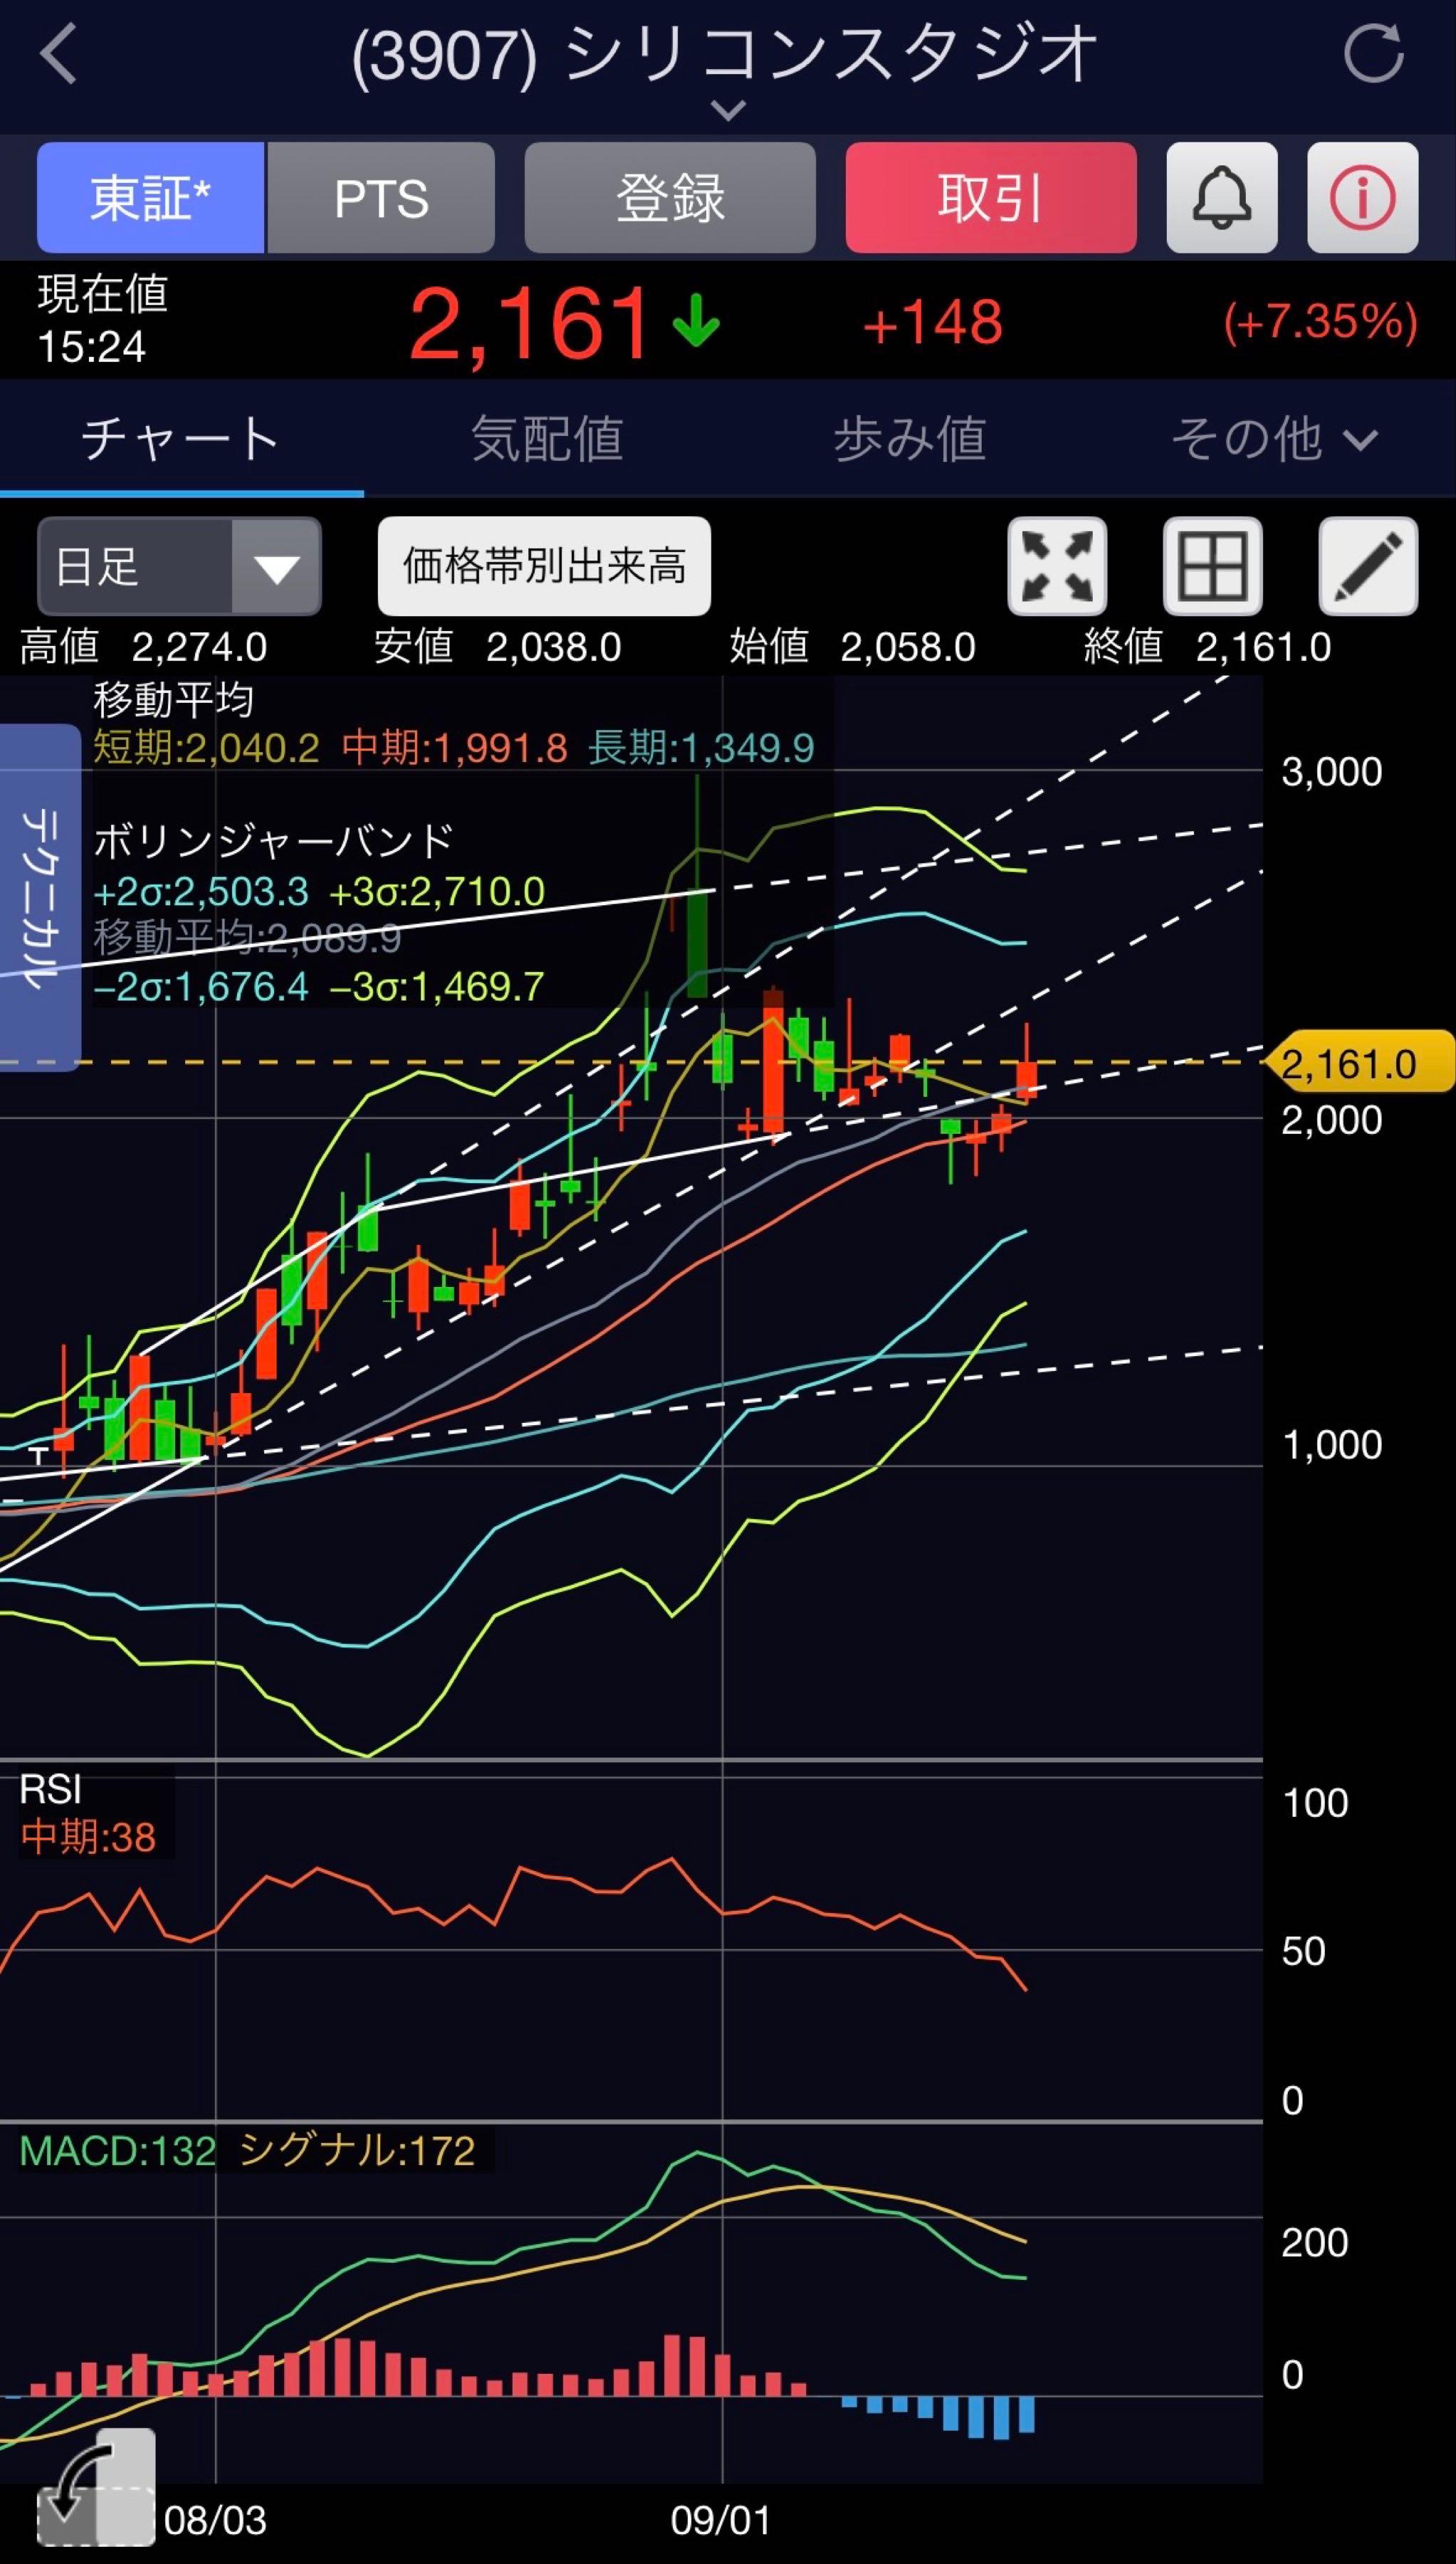1456x2564 pixels.
Task: Tap the MACD:132 value label
Action: 118,2150
